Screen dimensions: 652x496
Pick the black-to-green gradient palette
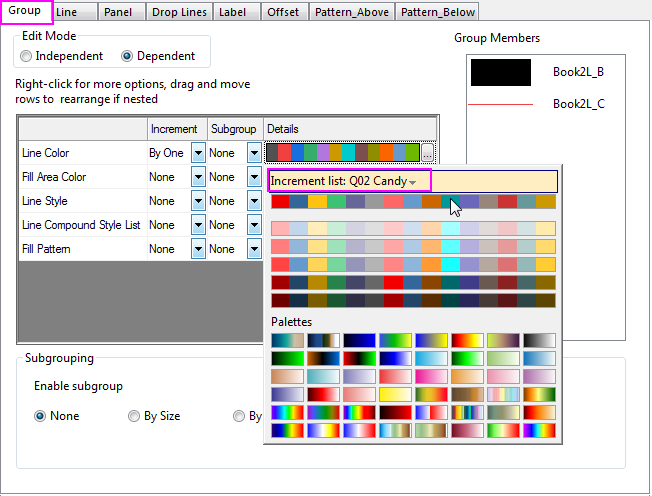(x=288, y=359)
